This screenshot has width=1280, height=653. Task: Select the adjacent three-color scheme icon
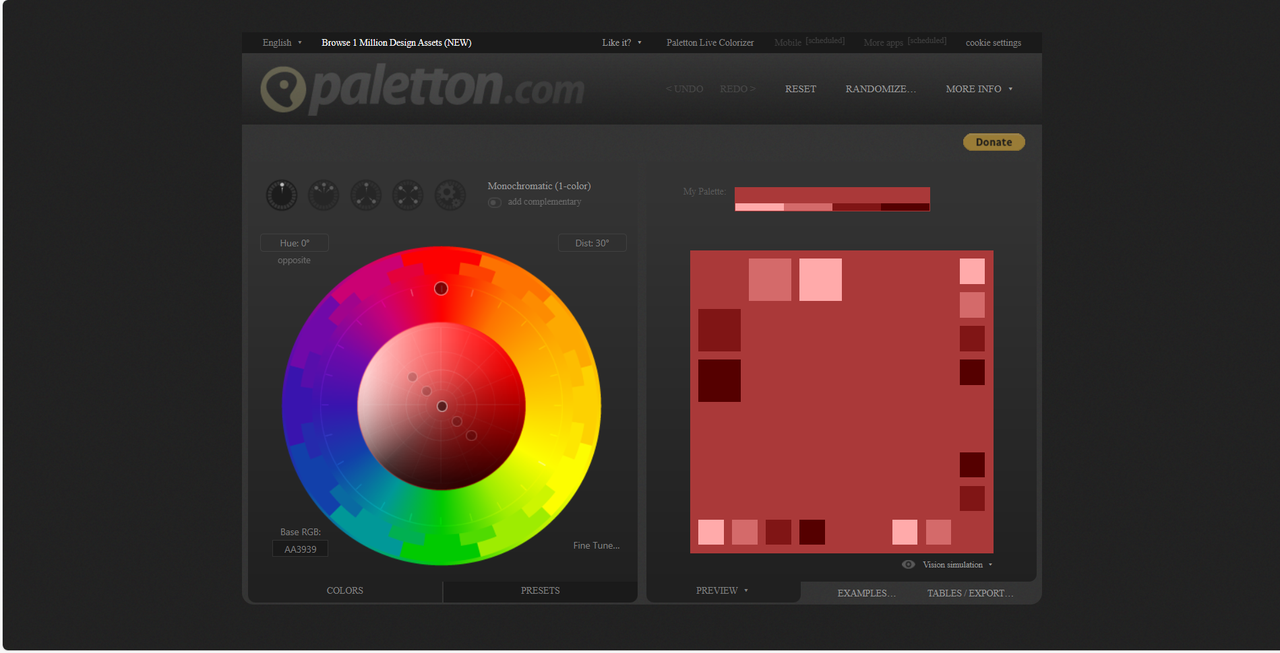[323, 194]
